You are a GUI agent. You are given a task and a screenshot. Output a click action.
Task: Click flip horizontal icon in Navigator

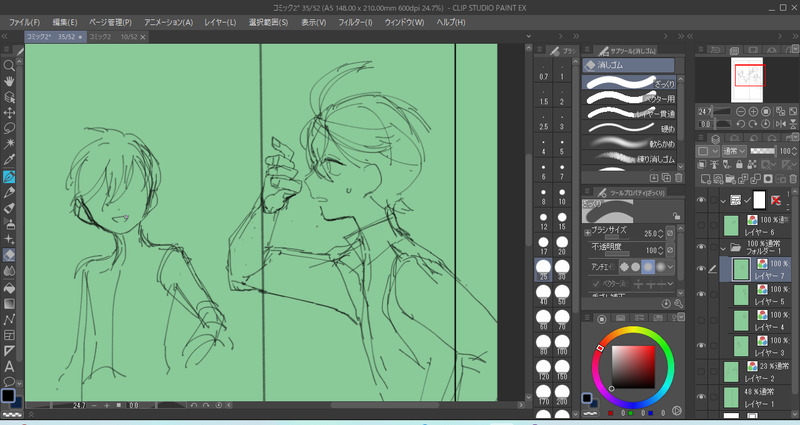click(781, 124)
